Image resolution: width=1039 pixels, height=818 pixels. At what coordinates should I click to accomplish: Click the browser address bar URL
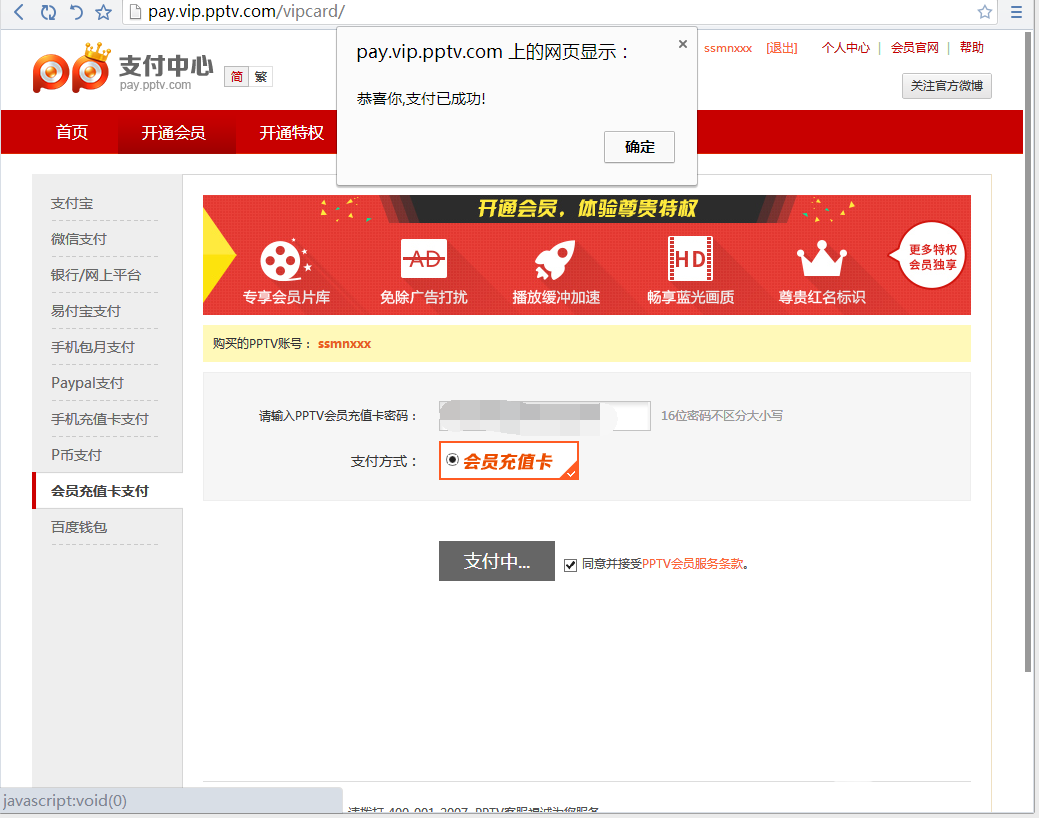(246, 12)
